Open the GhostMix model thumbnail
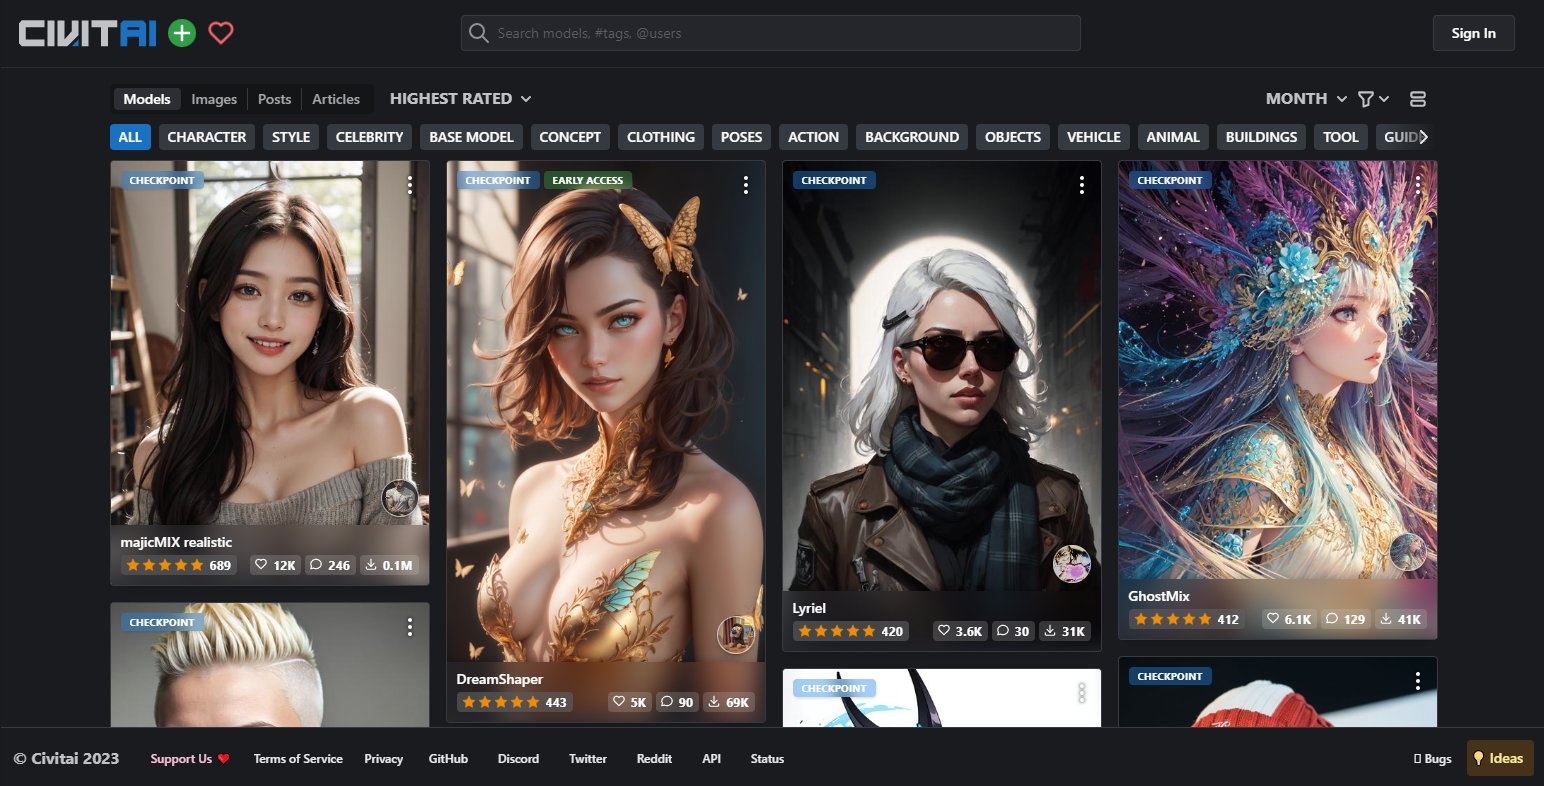1544x786 pixels. (x=1277, y=370)
